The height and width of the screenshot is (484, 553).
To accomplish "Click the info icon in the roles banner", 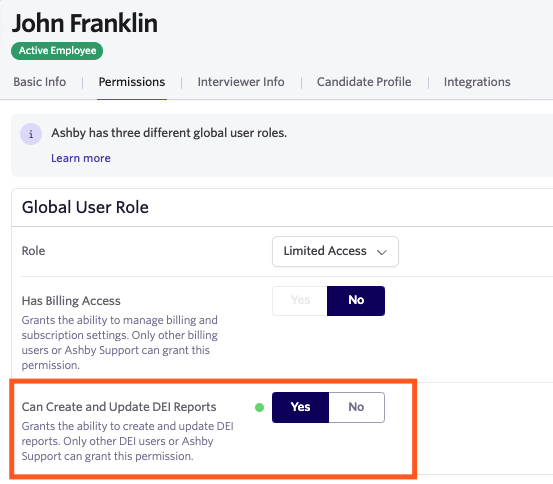I will coord(31,134).
